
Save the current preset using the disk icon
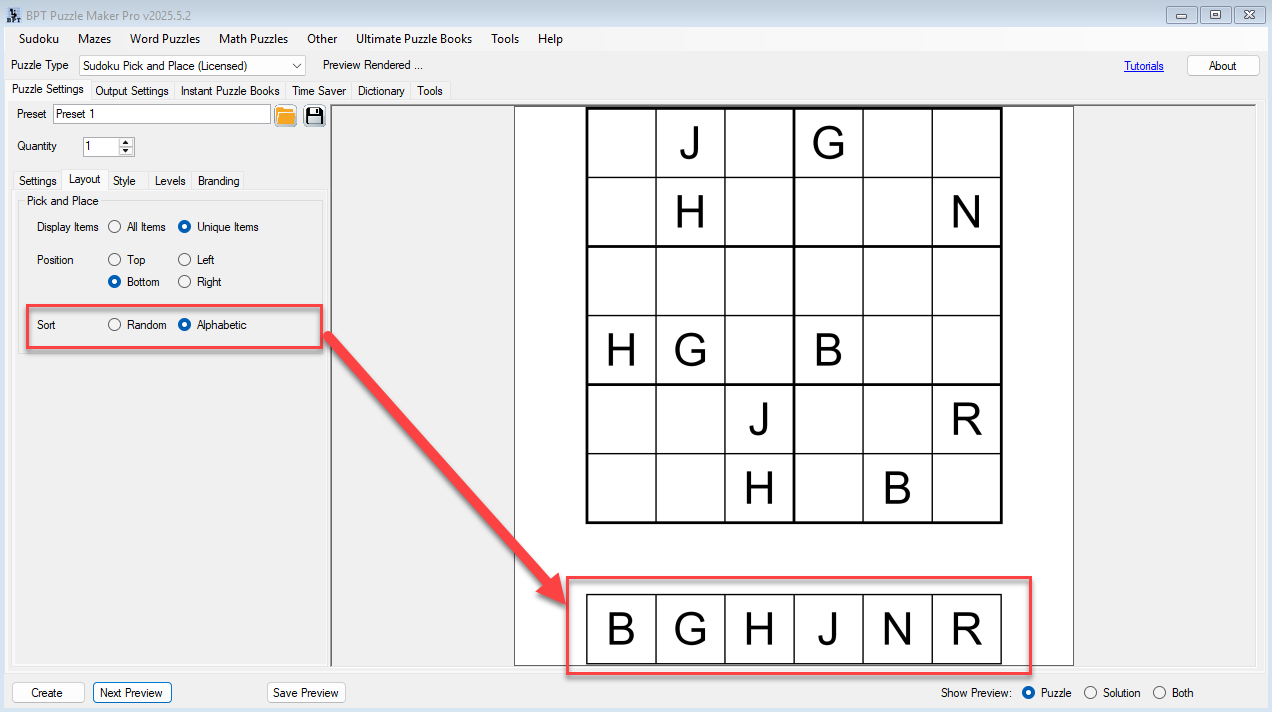[x=313, y=115]
